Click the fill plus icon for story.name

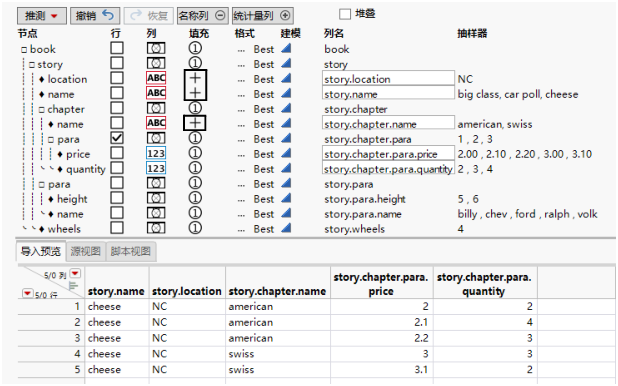point(195,93)
